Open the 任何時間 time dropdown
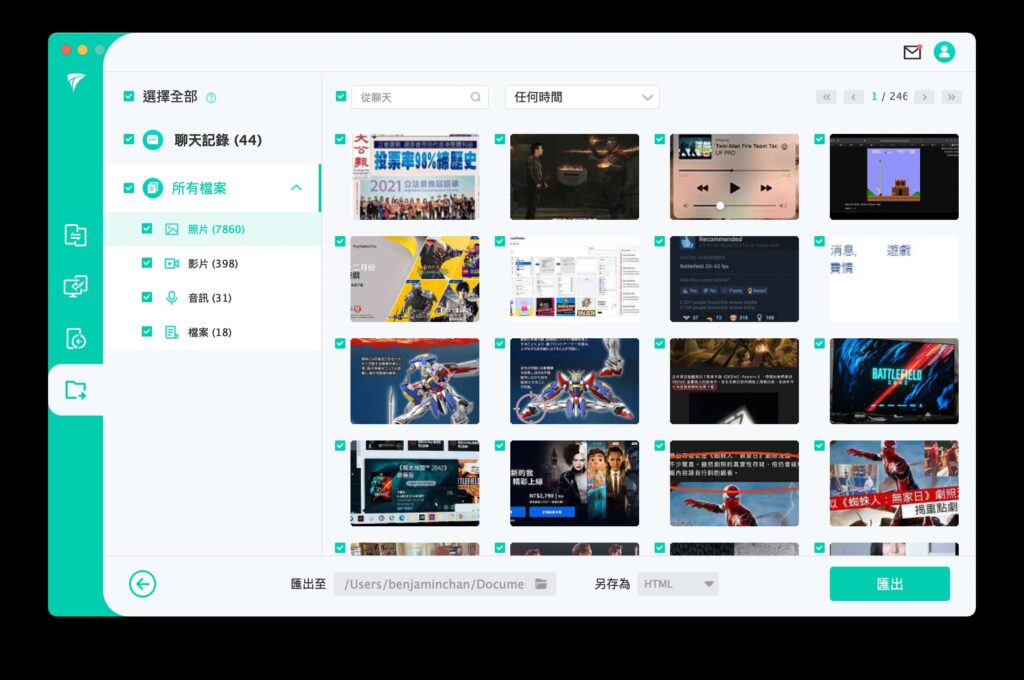This screenshot has height=680, width=1024. [582, 97]
